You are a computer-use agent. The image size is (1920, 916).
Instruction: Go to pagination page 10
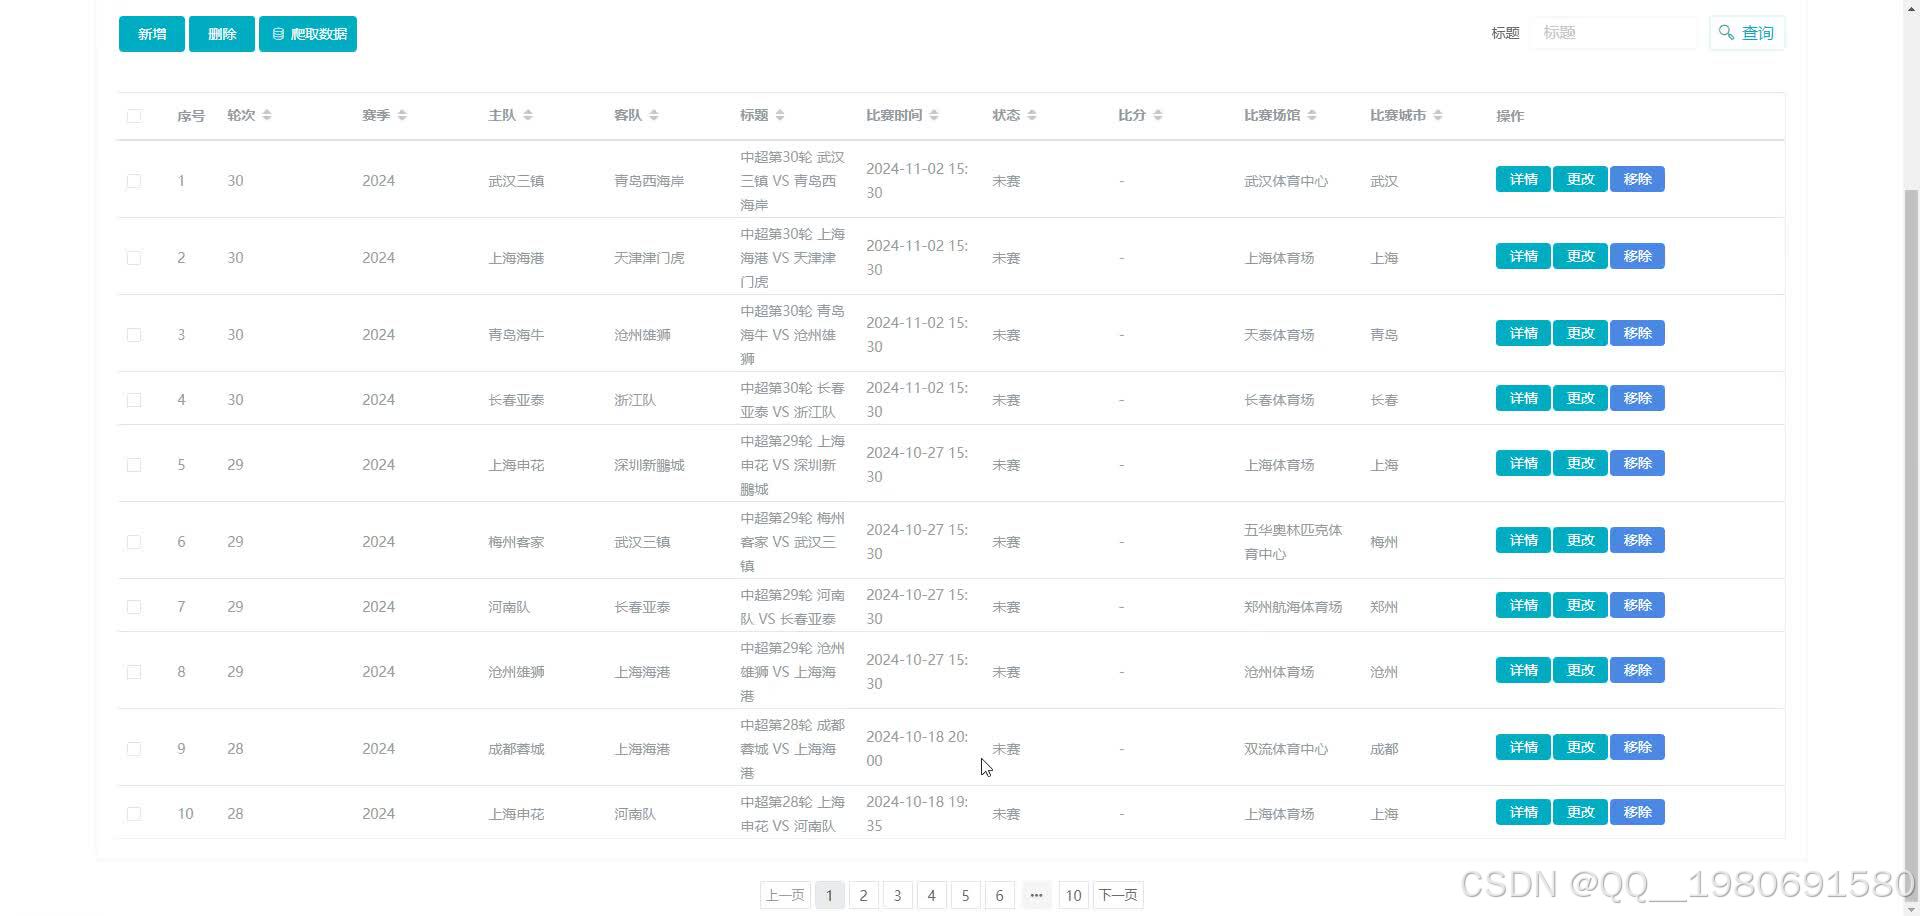[1073, 895]
